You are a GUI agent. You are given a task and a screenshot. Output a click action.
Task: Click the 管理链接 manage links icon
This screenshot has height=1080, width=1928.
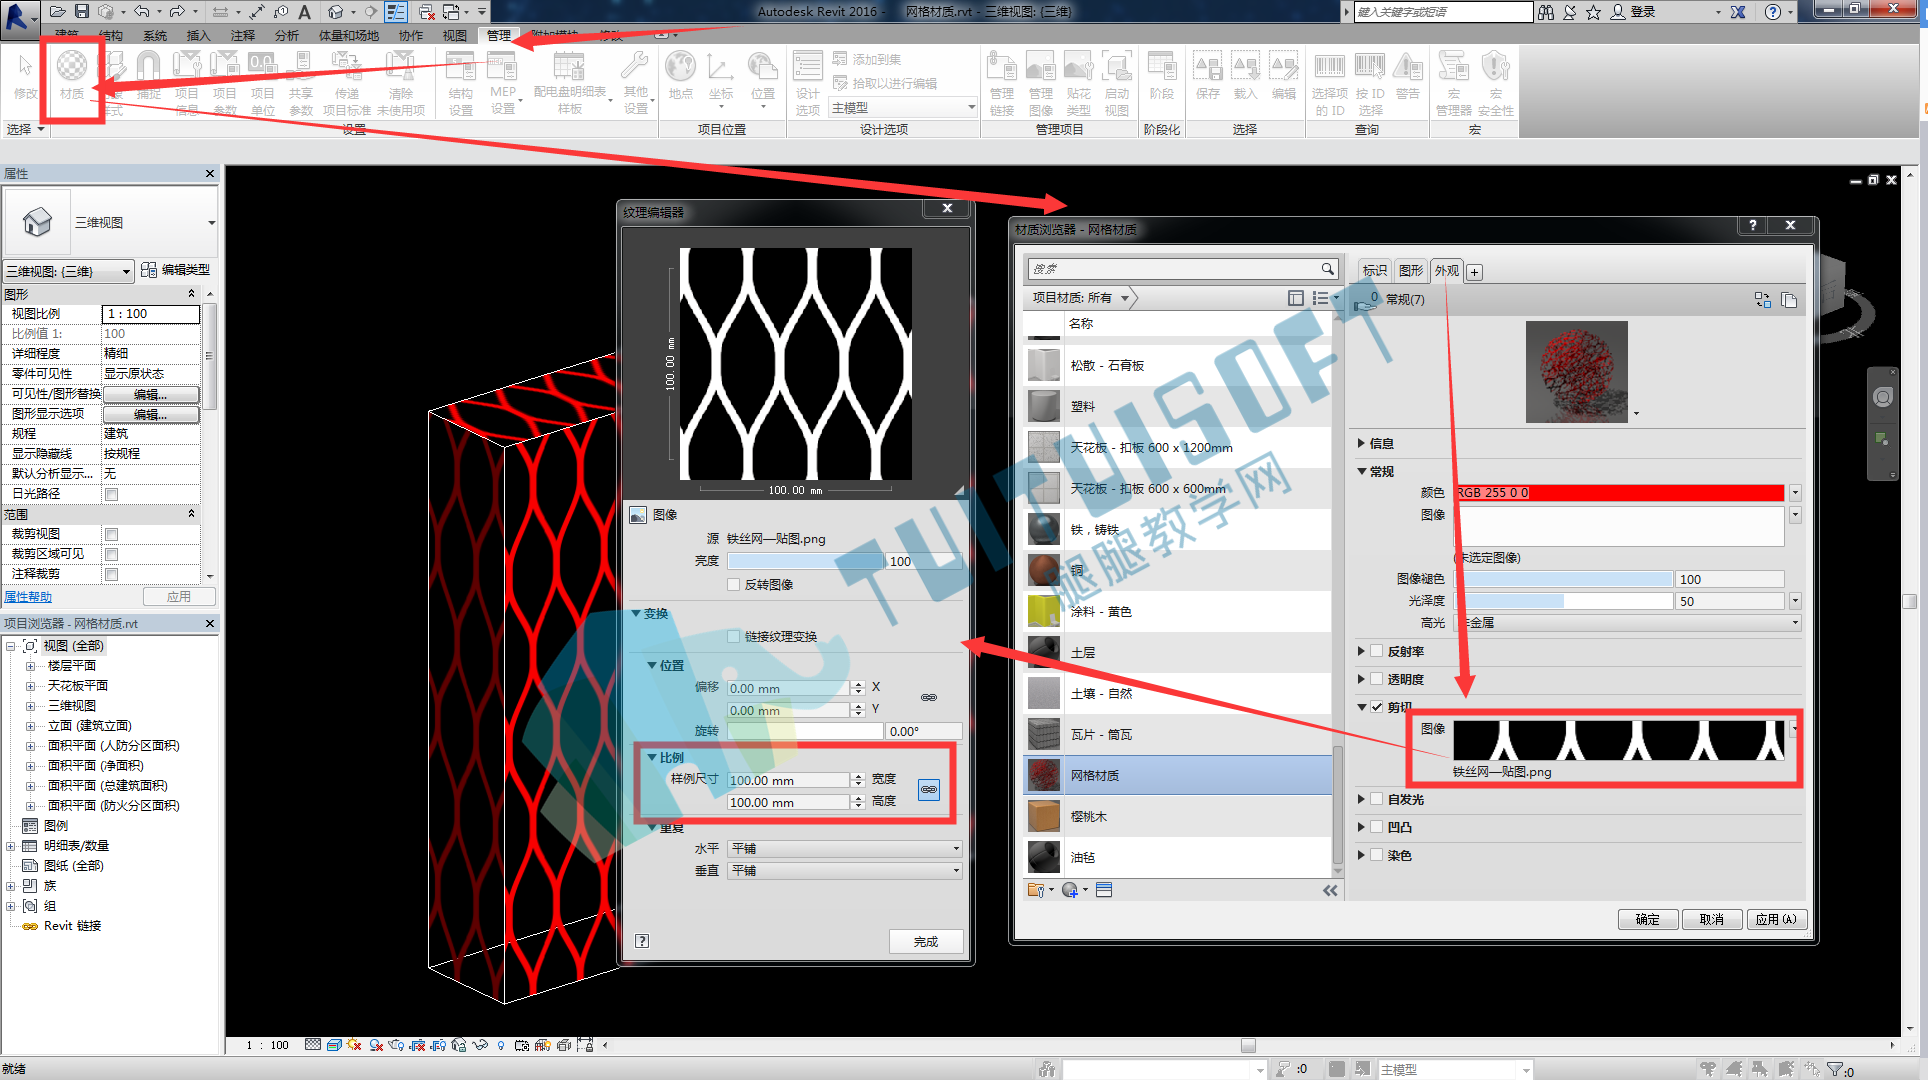[x=1002, y=84]
